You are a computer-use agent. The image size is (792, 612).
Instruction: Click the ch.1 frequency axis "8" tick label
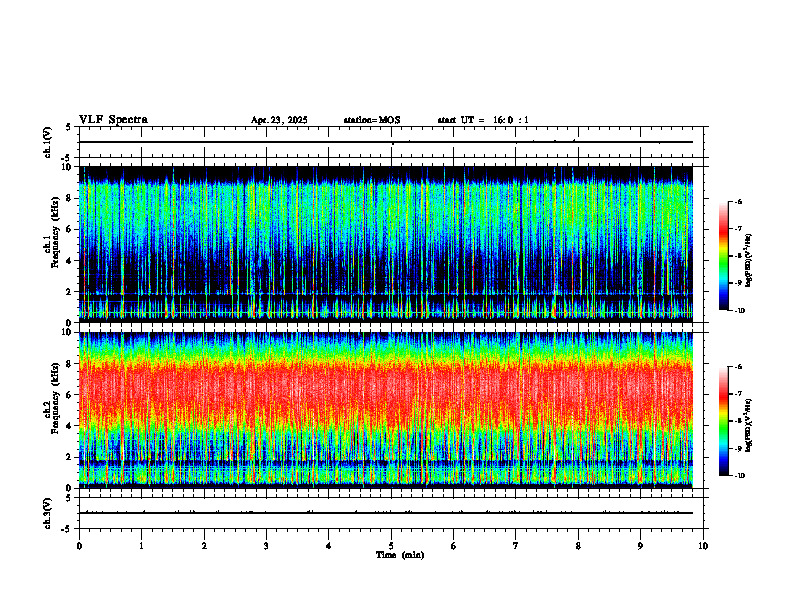point(69,198)
